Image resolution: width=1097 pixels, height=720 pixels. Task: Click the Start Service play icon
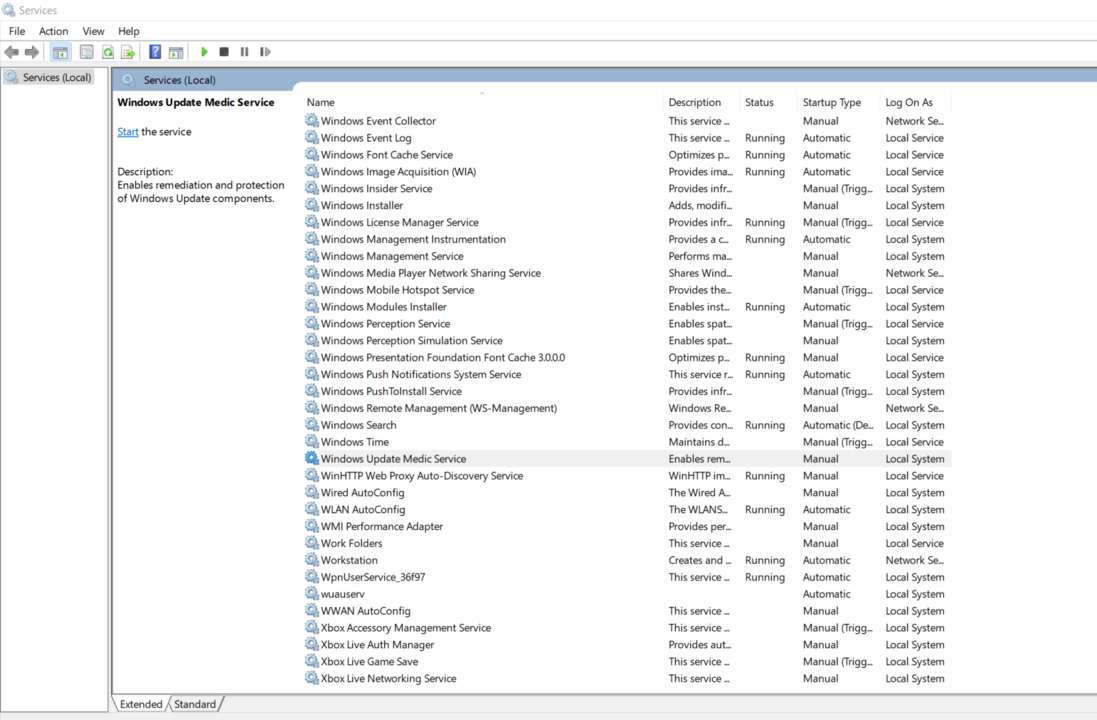click(x=204, y=52)
